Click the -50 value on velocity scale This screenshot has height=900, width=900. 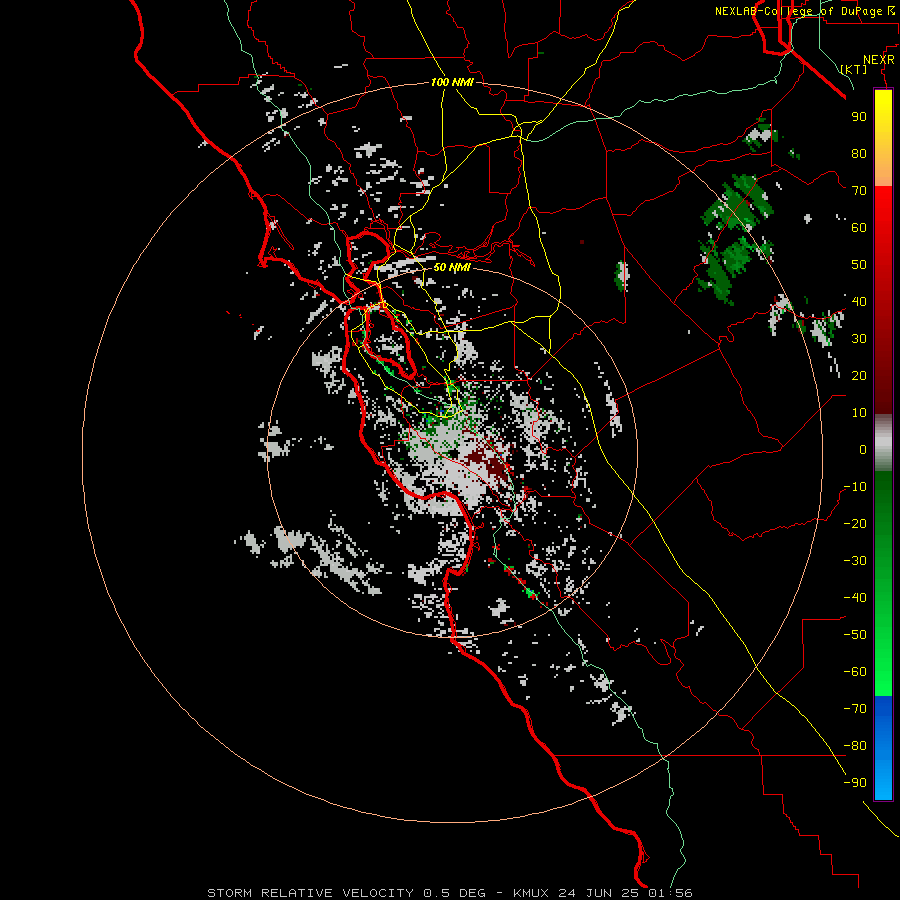point(855,635)
